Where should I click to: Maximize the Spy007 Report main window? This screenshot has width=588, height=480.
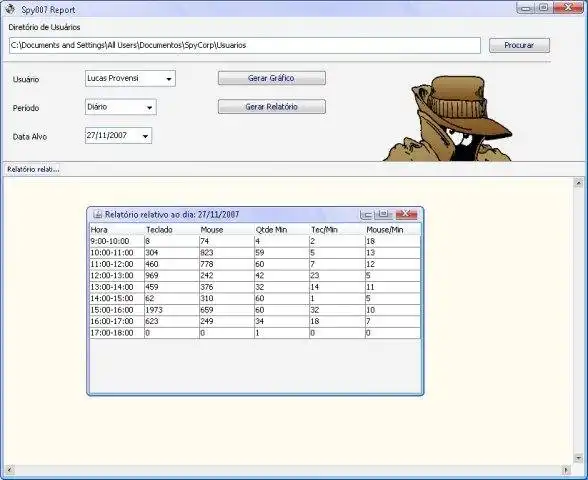click(x=543, y=8)
